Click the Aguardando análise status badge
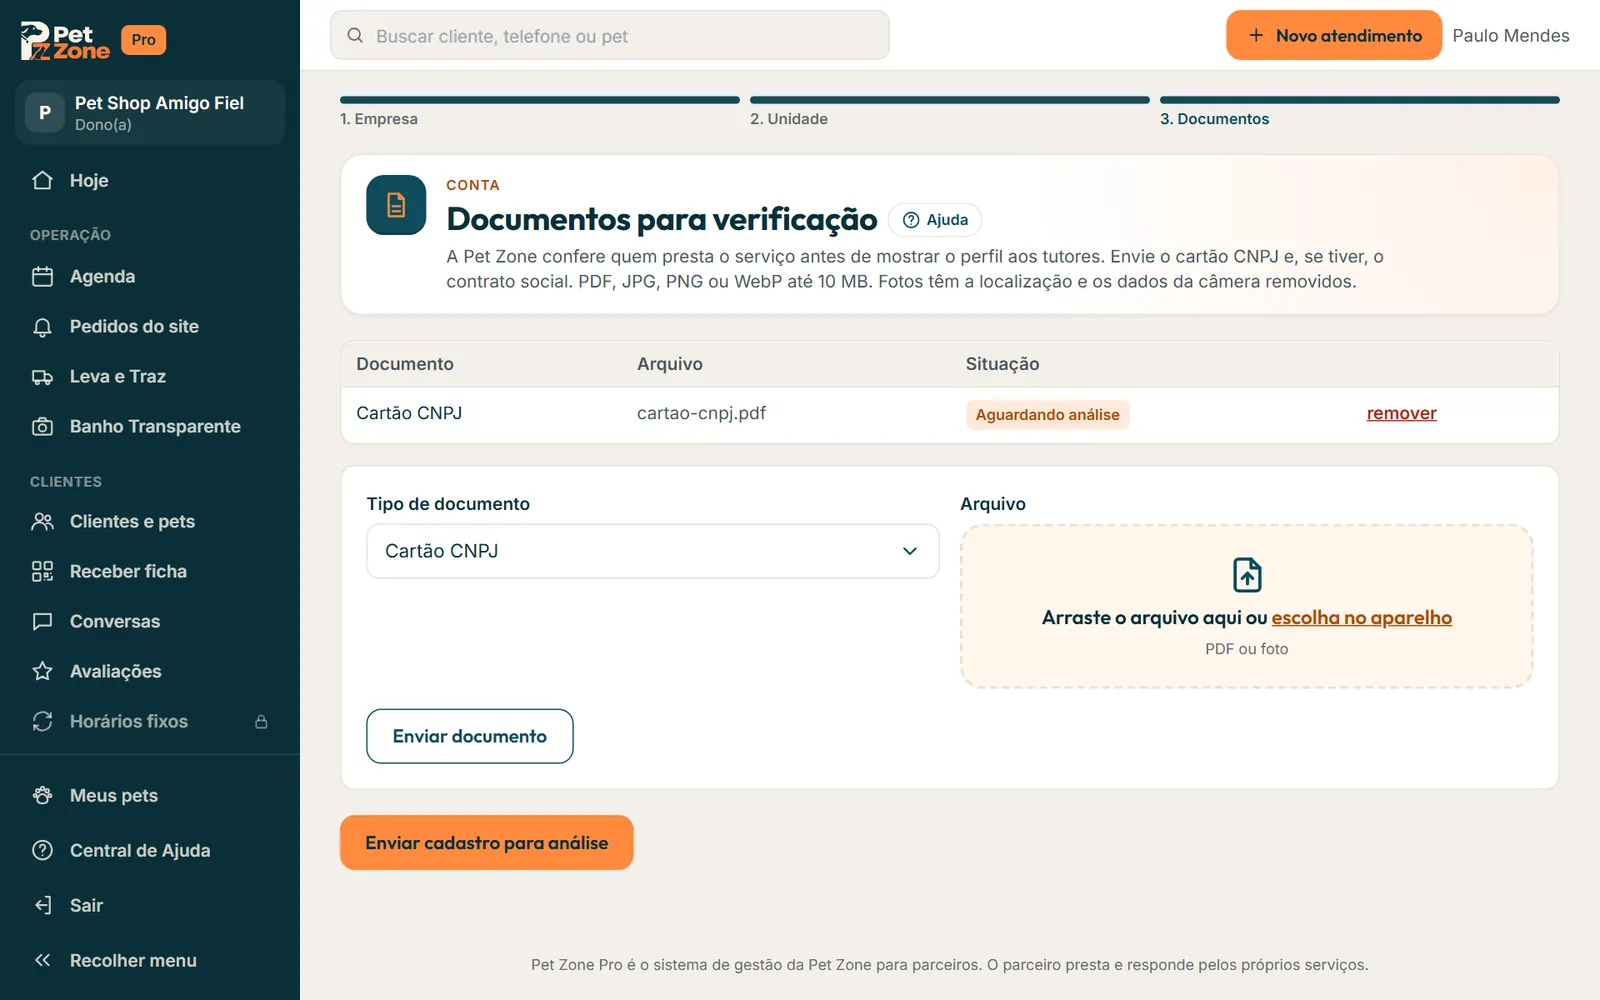 [1047, 414]
